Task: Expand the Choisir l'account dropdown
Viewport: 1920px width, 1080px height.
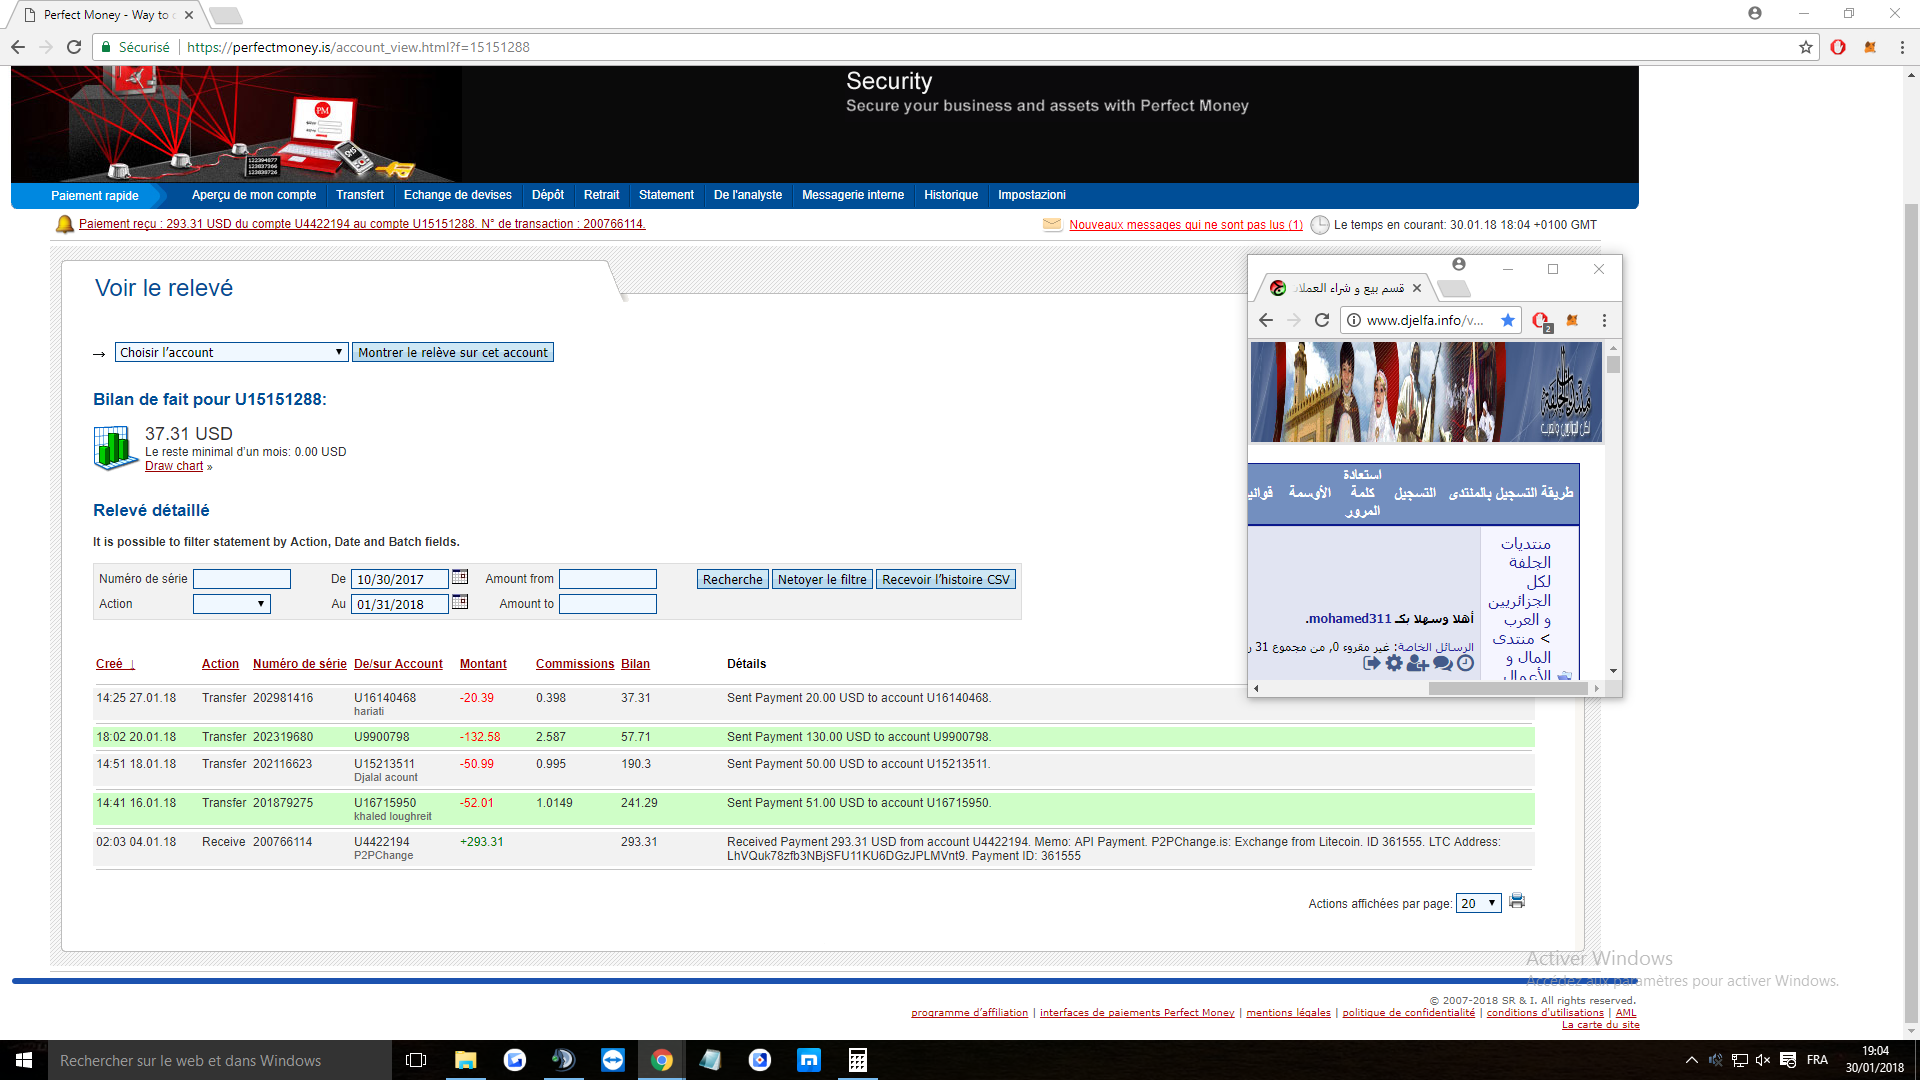Action: pos(231,352)
